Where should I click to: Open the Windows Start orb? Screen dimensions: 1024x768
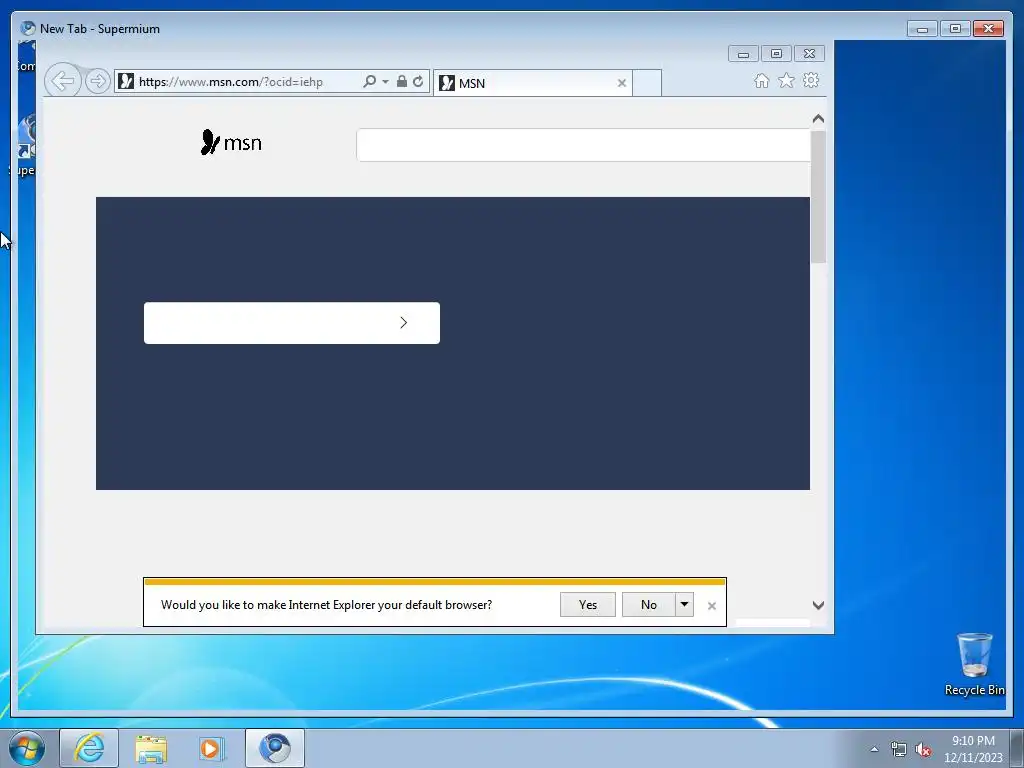(27, 748)
